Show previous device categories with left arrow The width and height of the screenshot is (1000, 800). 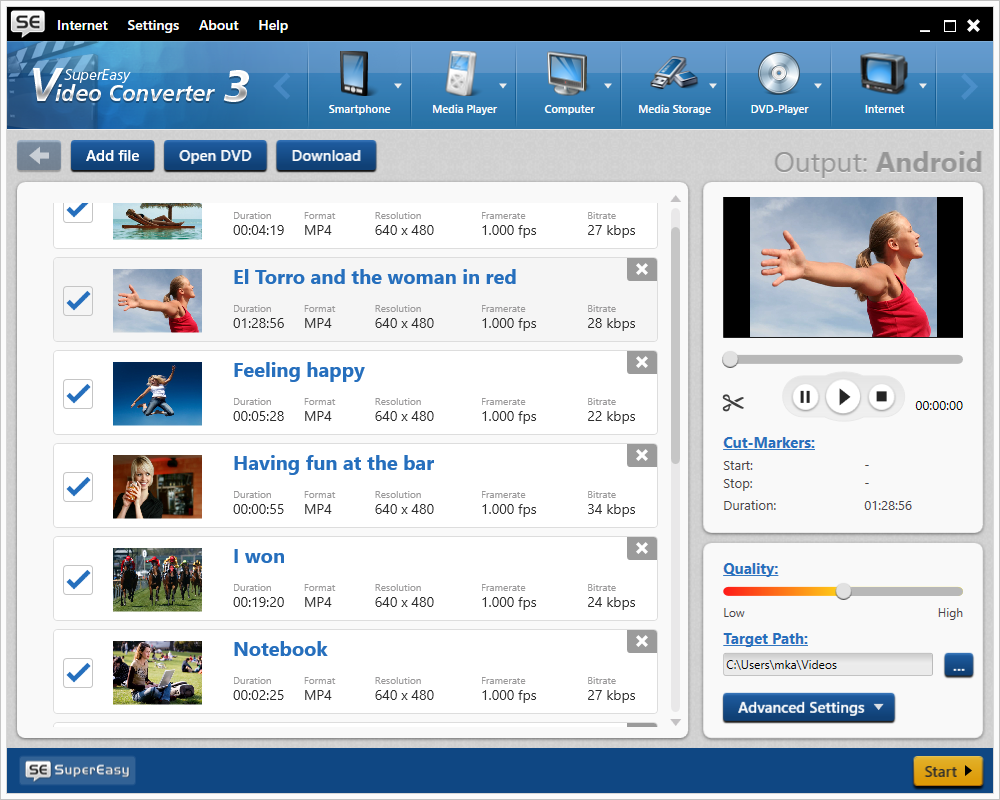283,87
